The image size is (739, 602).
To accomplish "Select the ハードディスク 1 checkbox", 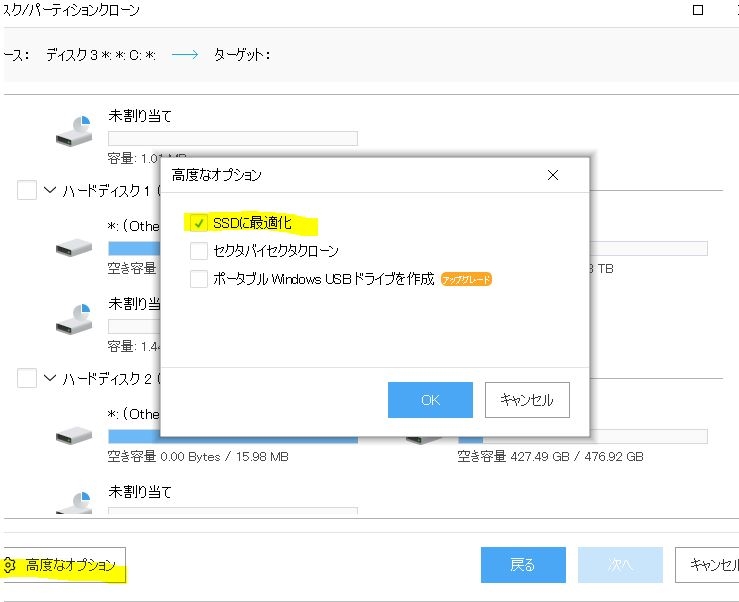I will tap(27, 190).
